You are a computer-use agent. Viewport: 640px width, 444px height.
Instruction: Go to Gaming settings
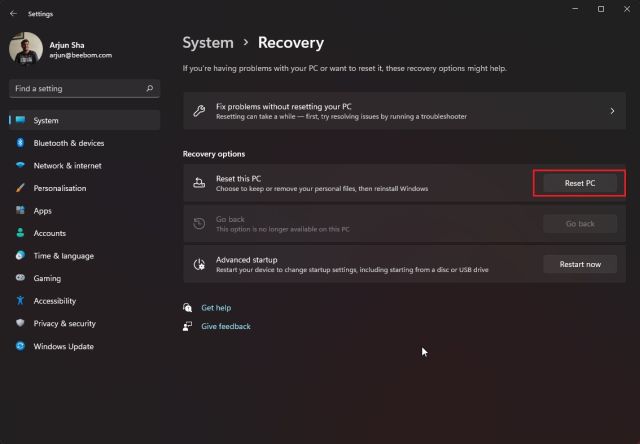[x=84, y=278]
